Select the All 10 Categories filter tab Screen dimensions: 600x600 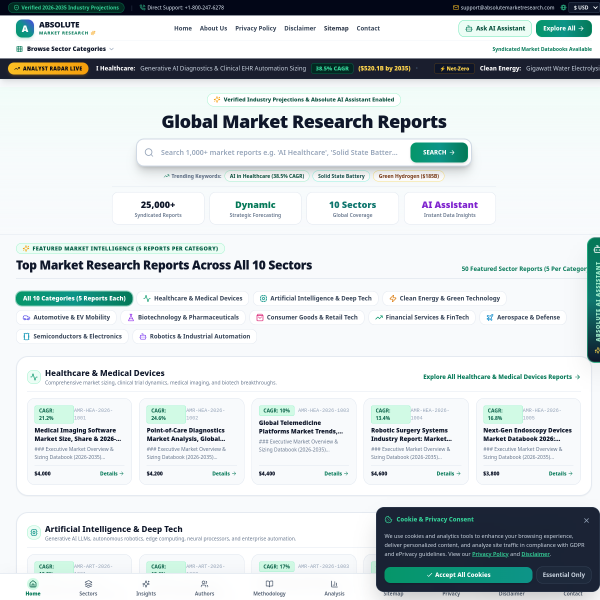click(x=74, y=298)
